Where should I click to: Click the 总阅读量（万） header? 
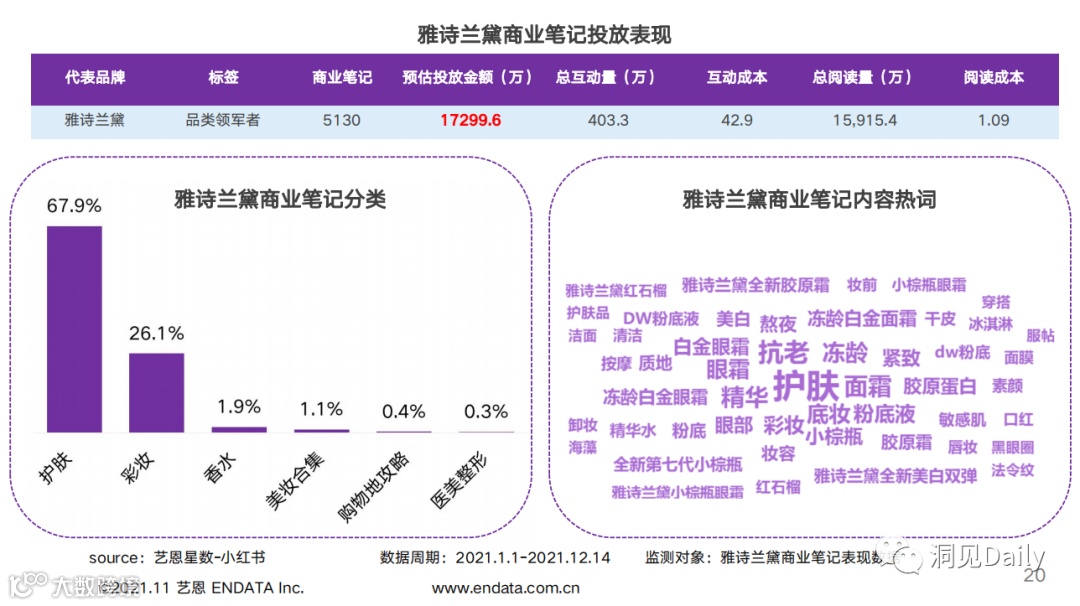coord(862,77)
